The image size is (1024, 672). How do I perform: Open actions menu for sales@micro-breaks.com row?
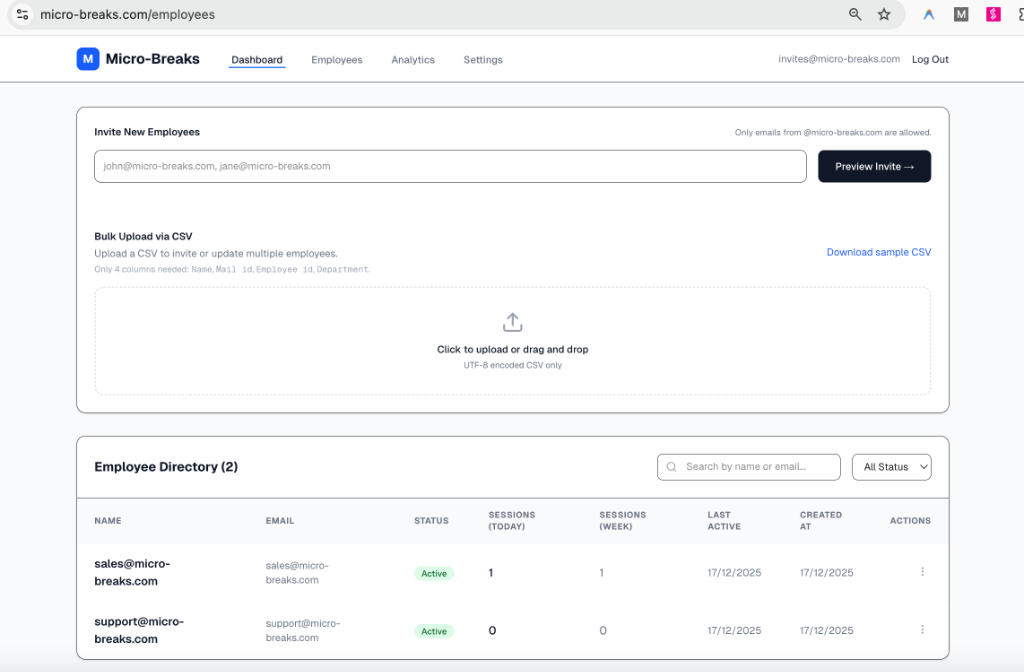(x=921, y=572)
